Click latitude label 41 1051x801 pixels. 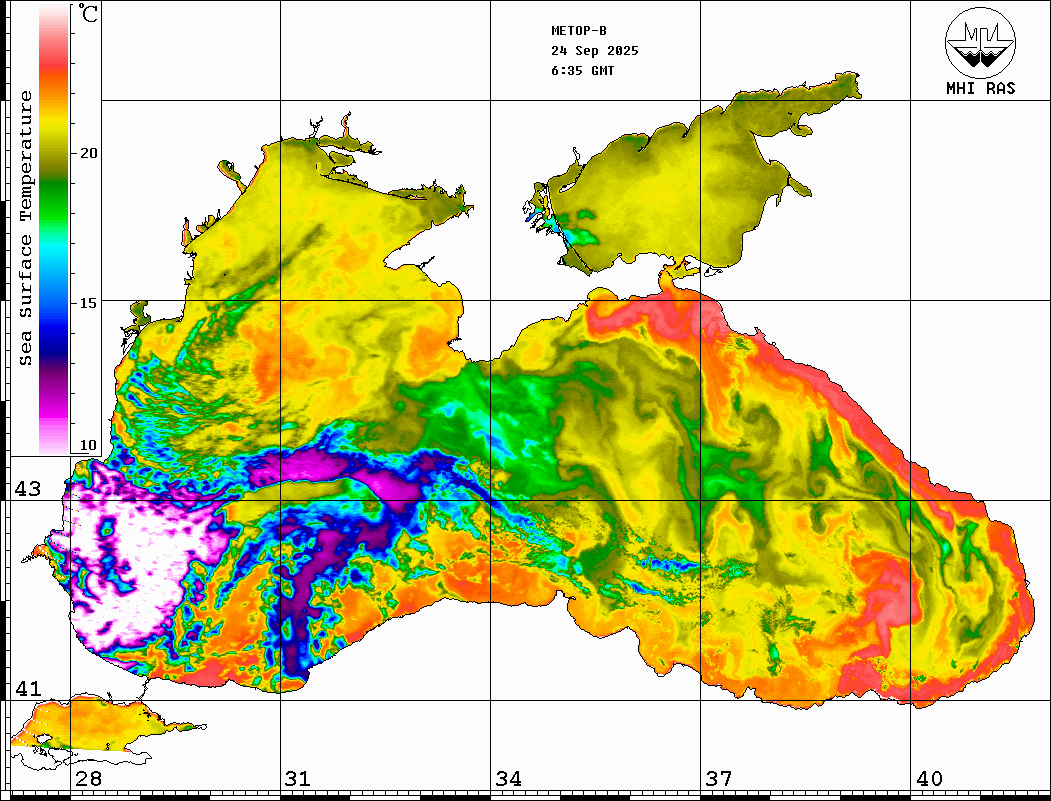pyautogui.click(x=27, y=689)
